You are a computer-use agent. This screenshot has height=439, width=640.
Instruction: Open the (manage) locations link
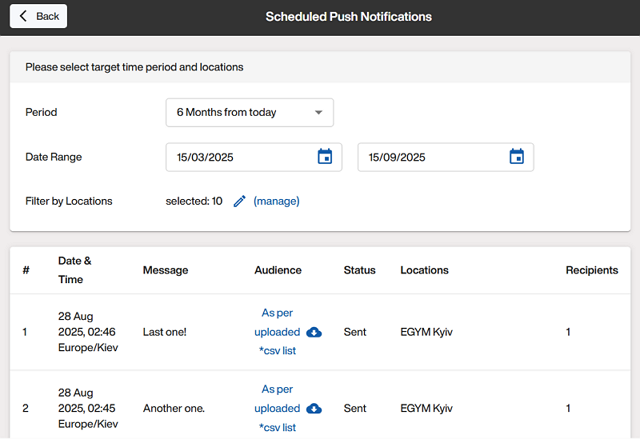tap(276, 201)
